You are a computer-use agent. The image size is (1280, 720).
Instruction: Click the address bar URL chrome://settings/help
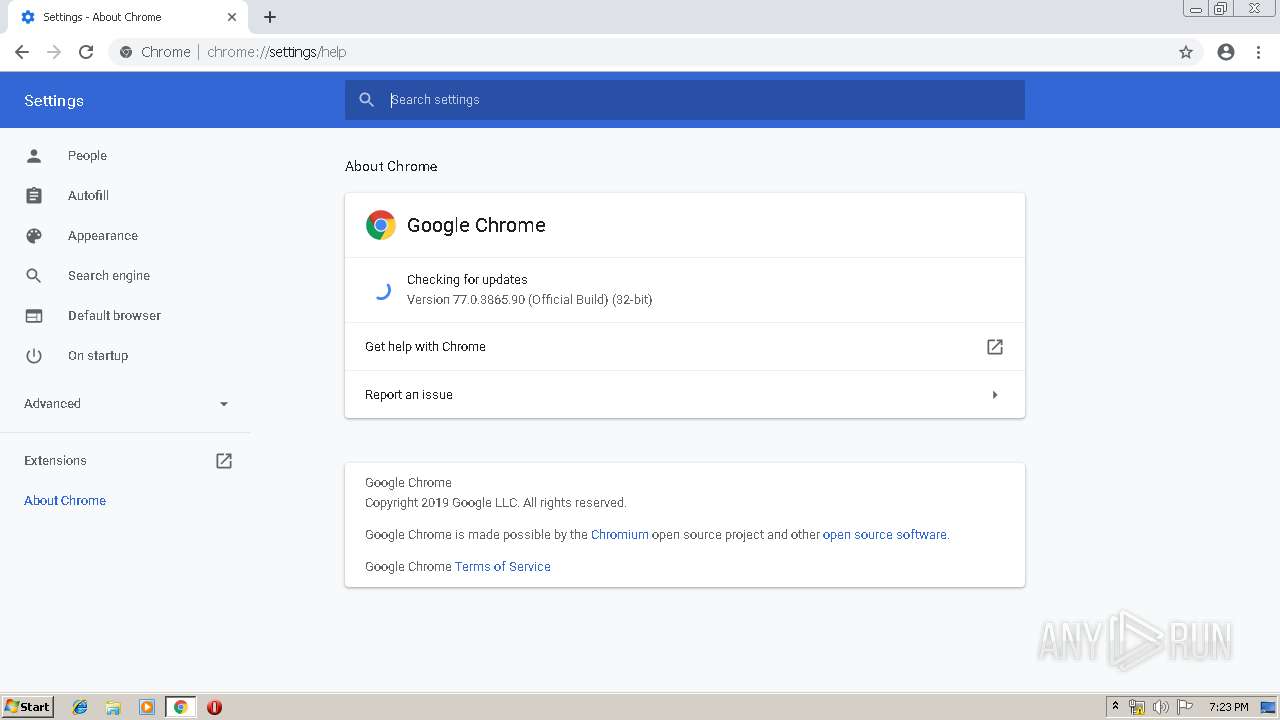[x=277, y=52]
